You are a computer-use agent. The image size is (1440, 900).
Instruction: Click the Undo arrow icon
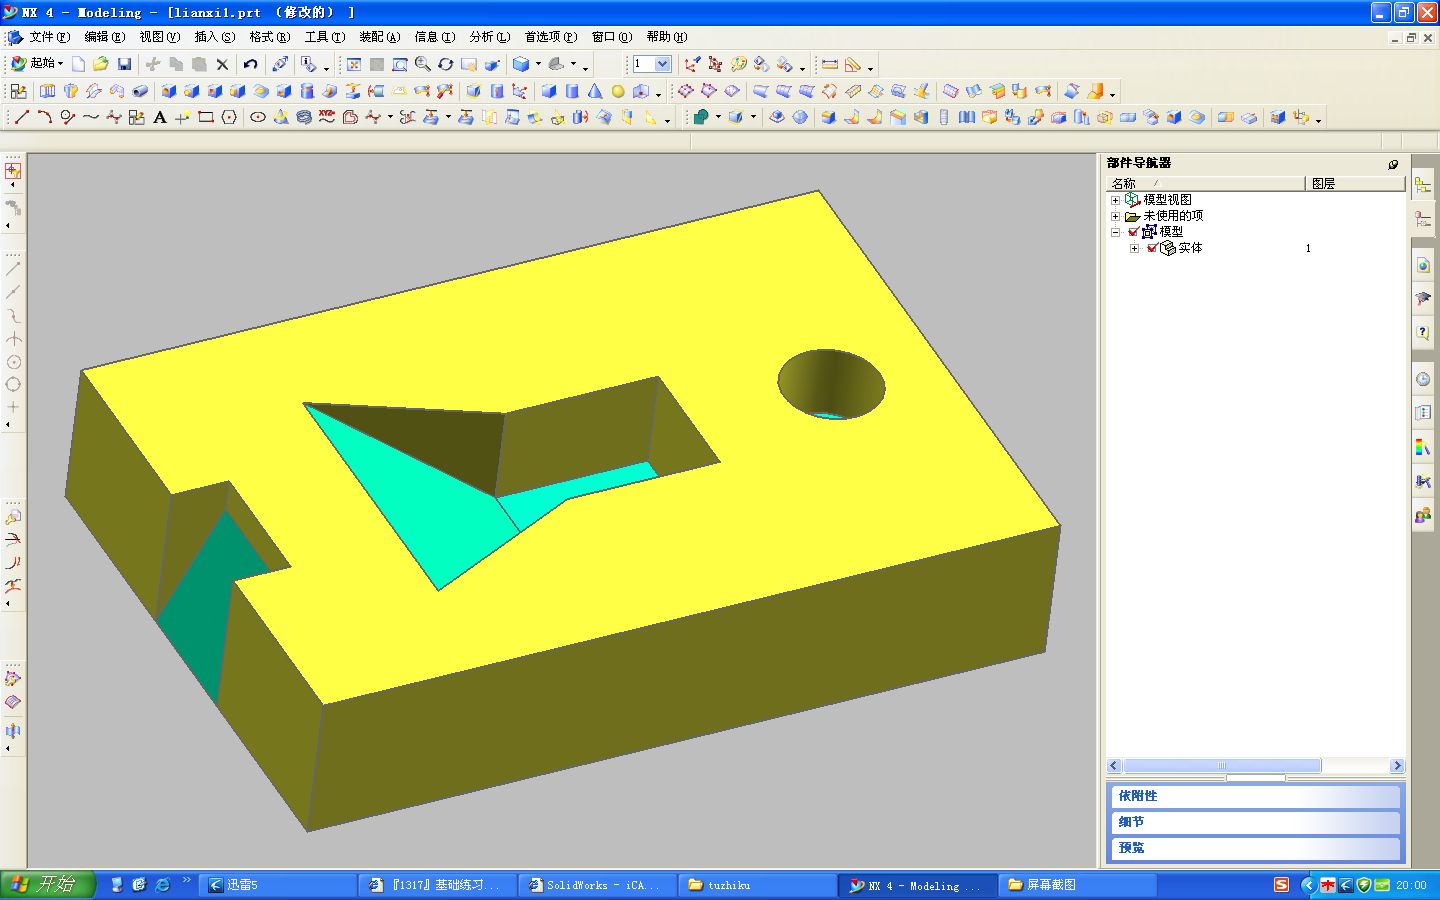(250, 64)
